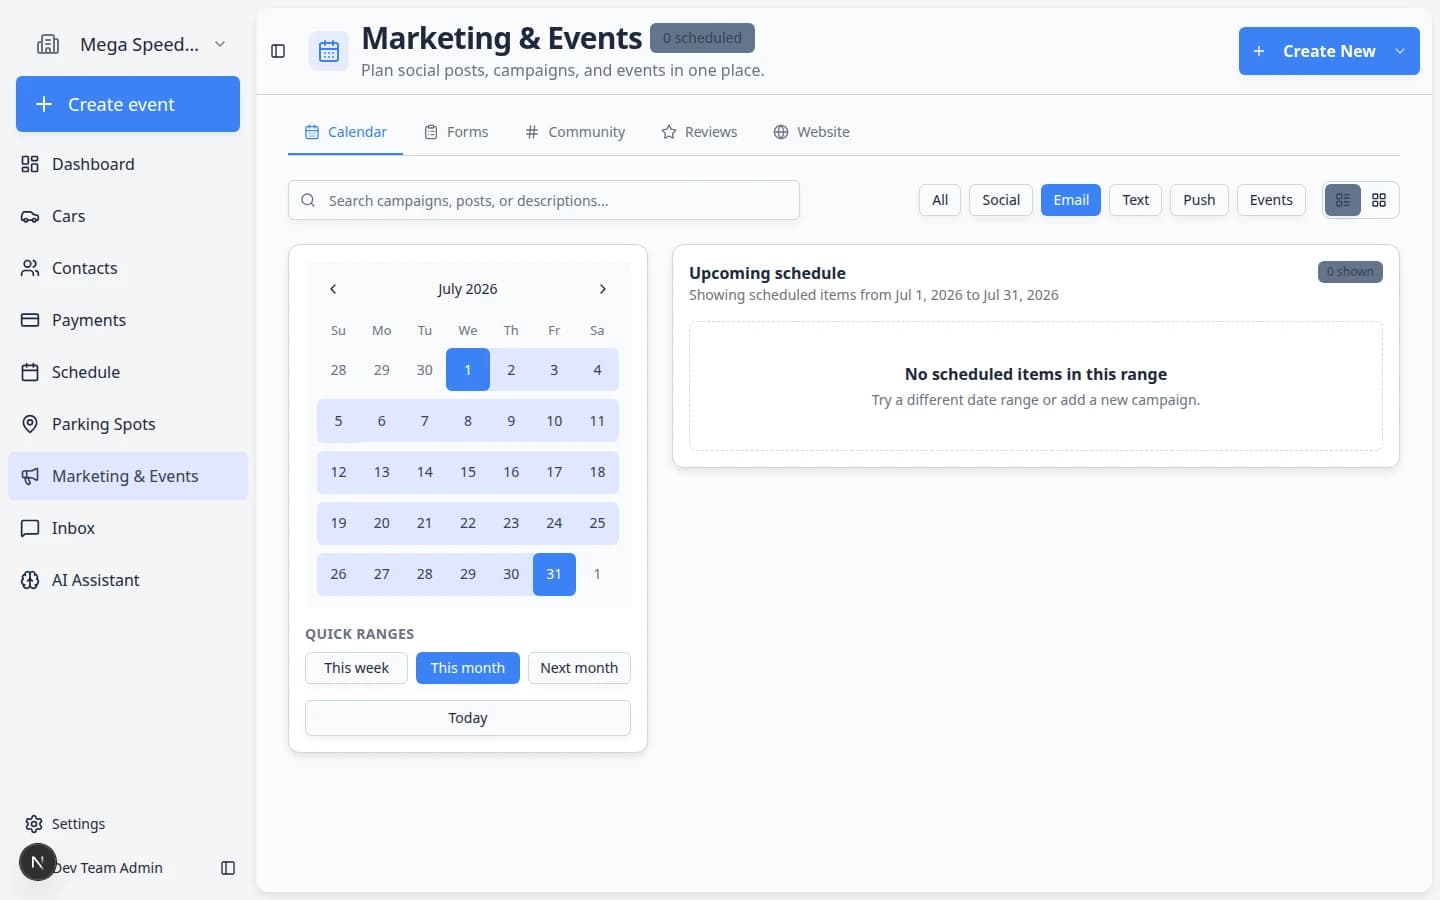Click the search magnifier icon
The image size is (1440, 900).
click(x=308, y=200)
